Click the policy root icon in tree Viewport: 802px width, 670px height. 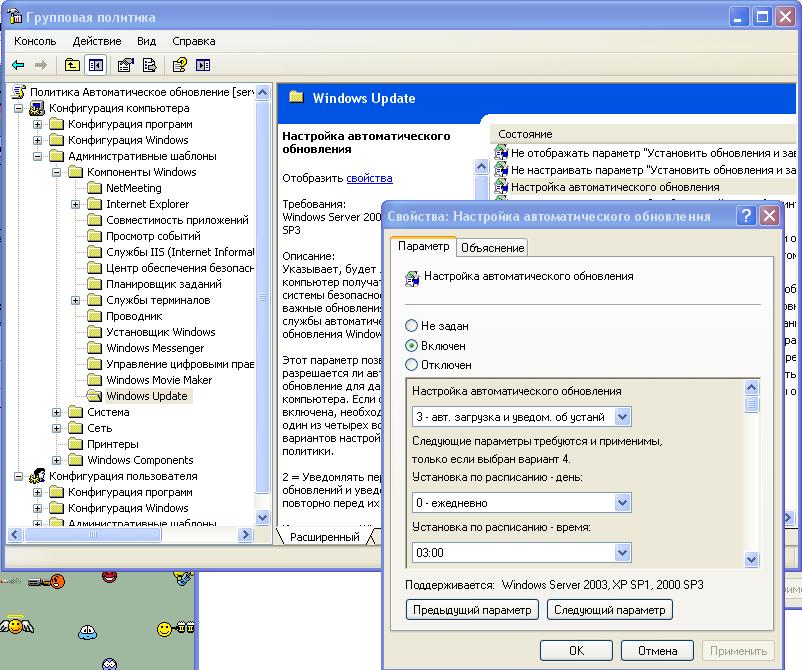point(19,92)
